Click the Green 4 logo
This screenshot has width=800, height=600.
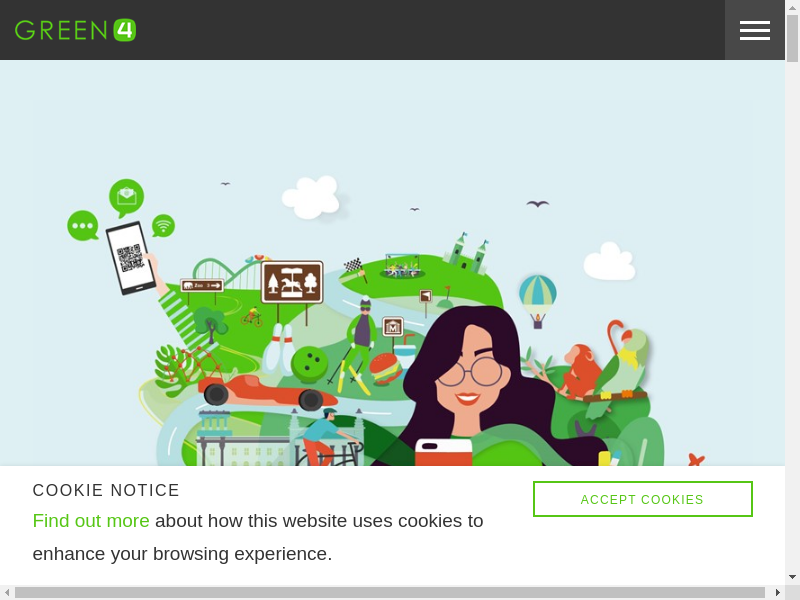76,30
